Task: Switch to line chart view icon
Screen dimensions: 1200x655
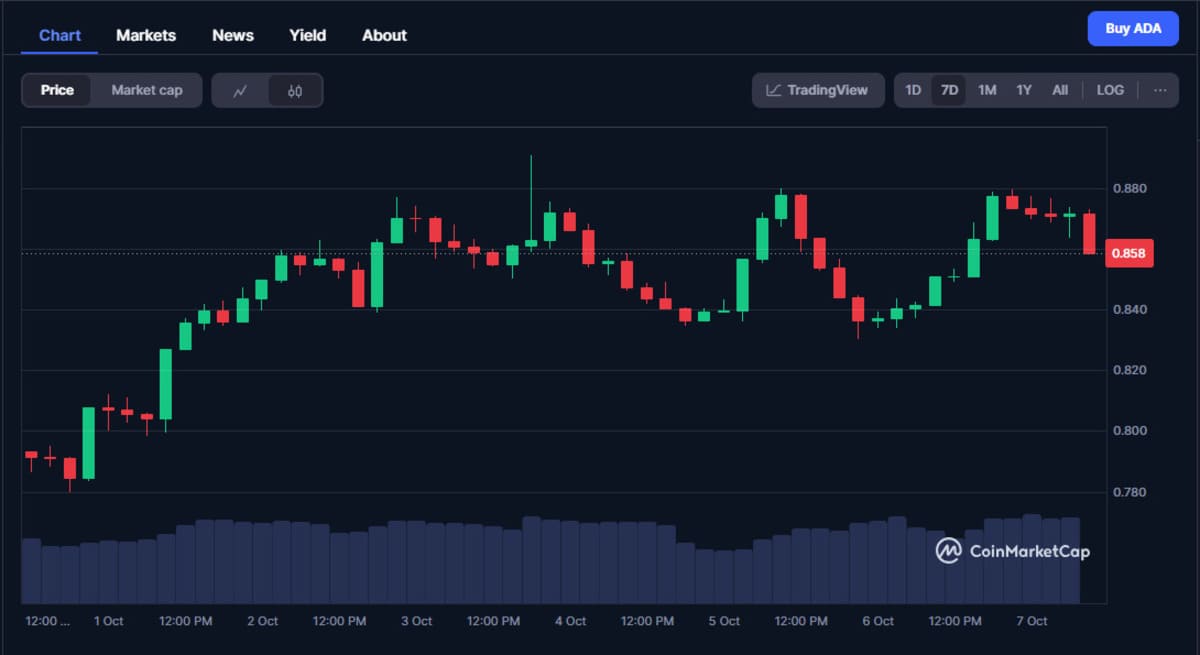Action: click(240, 90)
